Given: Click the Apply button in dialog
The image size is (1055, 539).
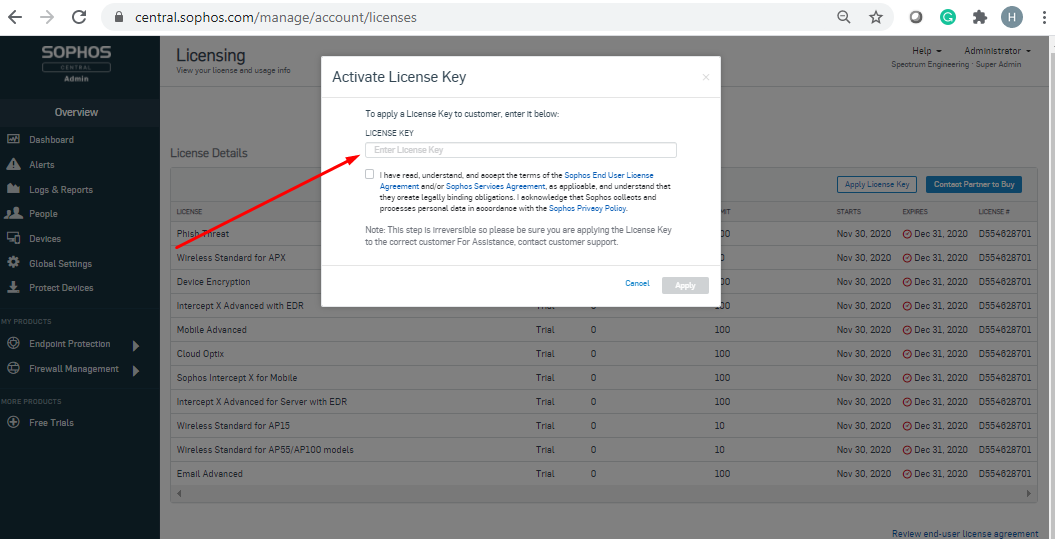Looking at the screenshot, I should pyautogui.click(x=685, y=285).
